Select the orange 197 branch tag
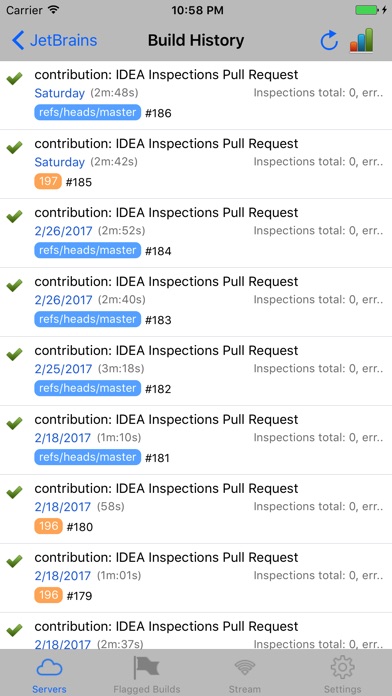Screen dimensions: 392x696 [x=48, y=182]
